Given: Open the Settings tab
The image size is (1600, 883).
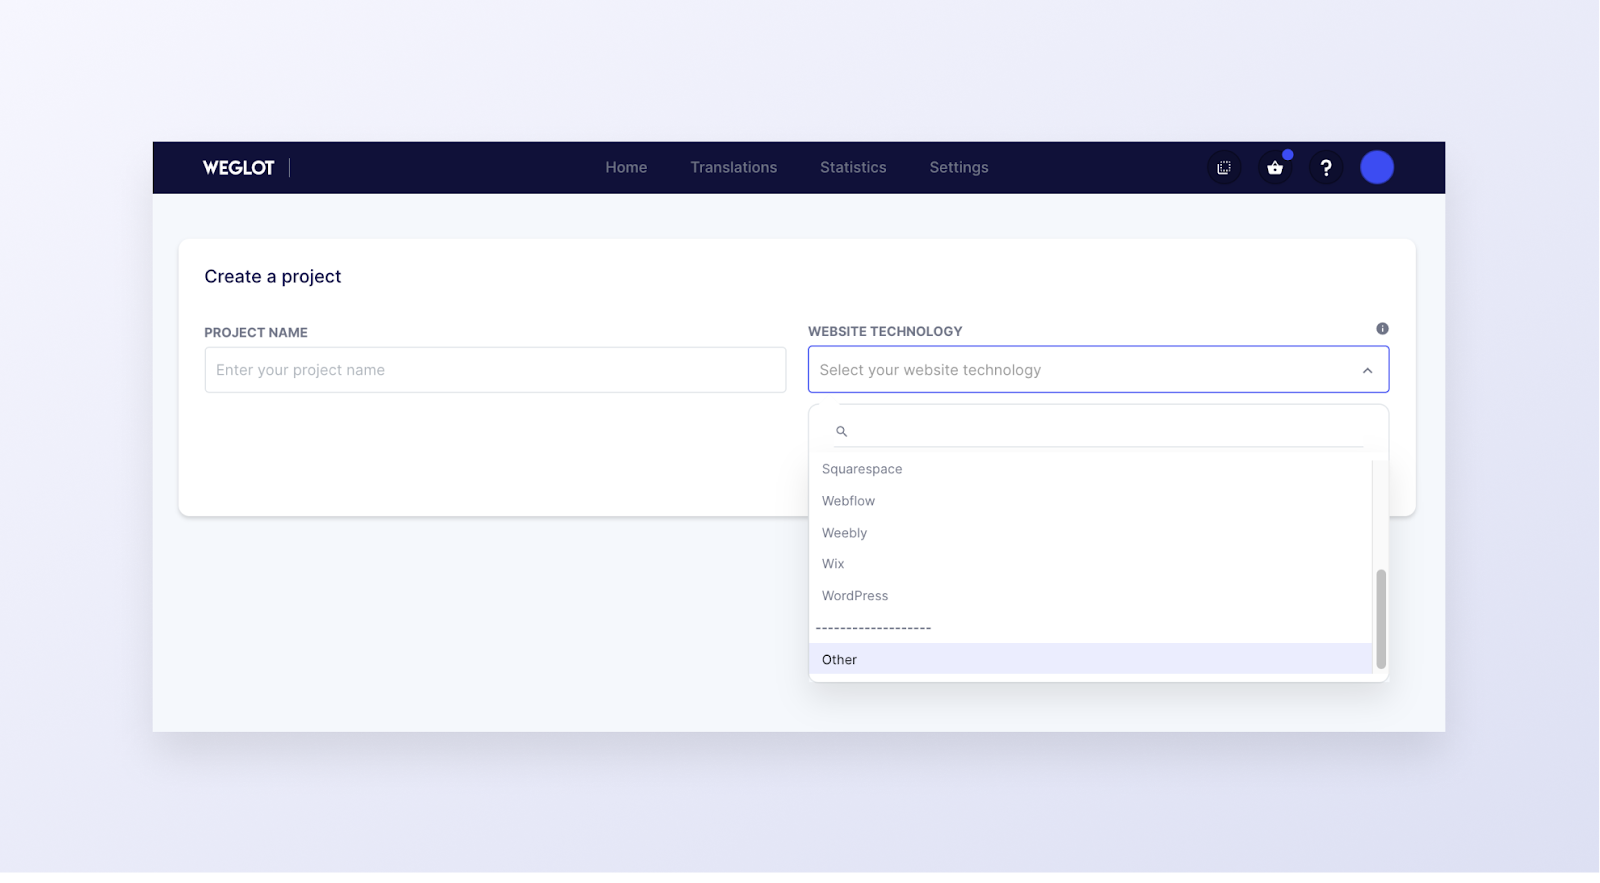Looking at the screenshot, I should (x=959, y=168).
